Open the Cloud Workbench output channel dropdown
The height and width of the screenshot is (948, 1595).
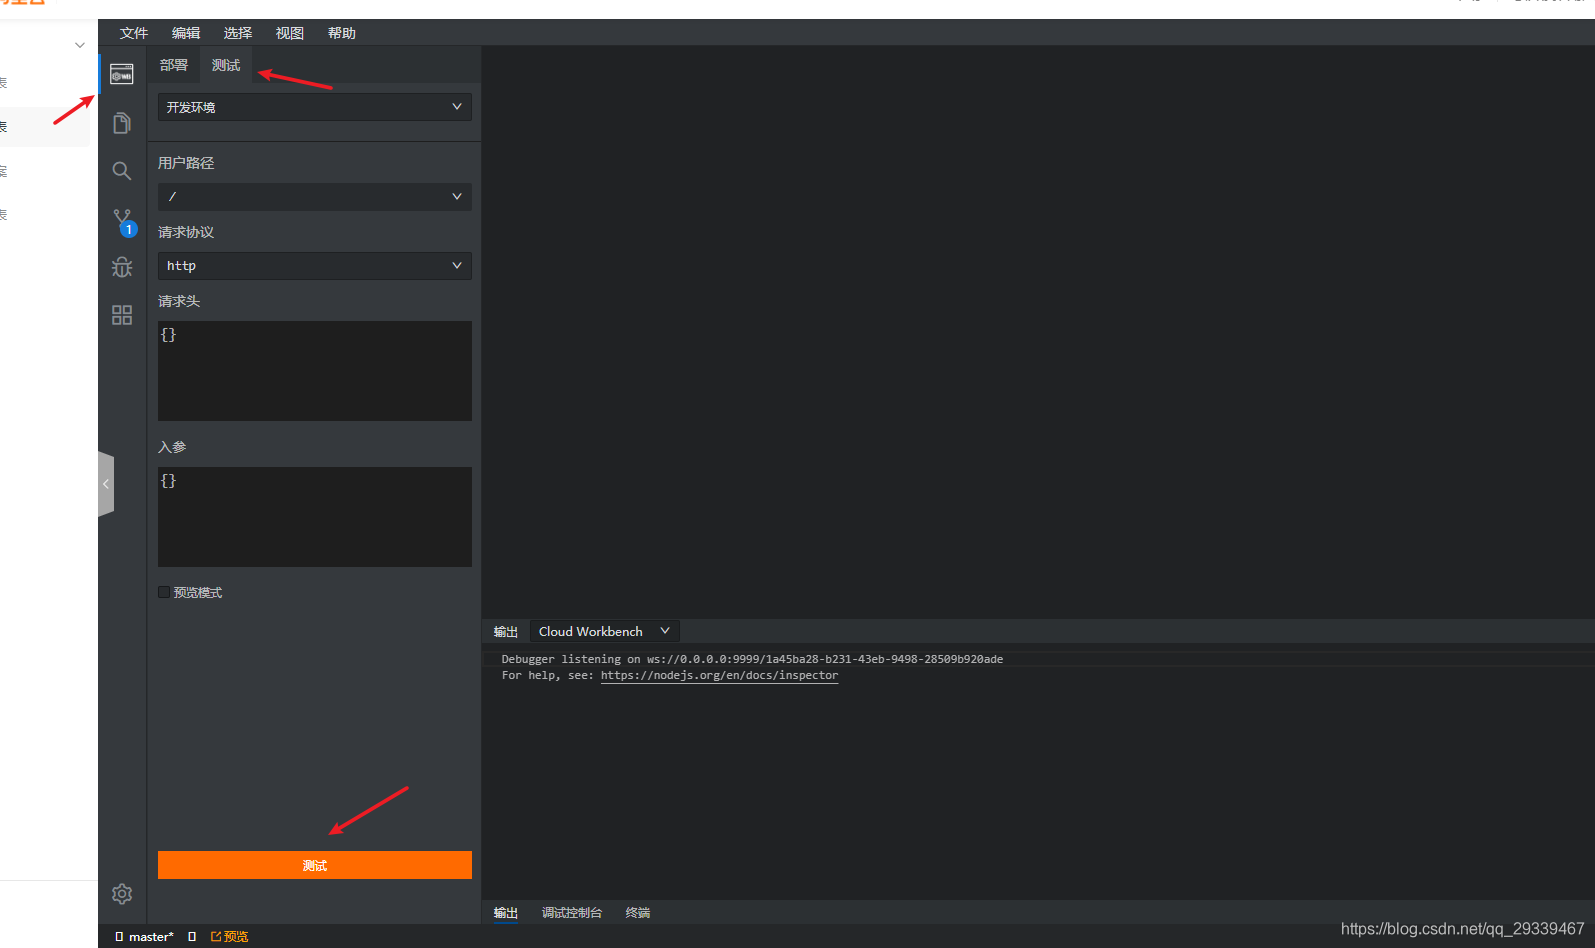(x=604, y=632)
